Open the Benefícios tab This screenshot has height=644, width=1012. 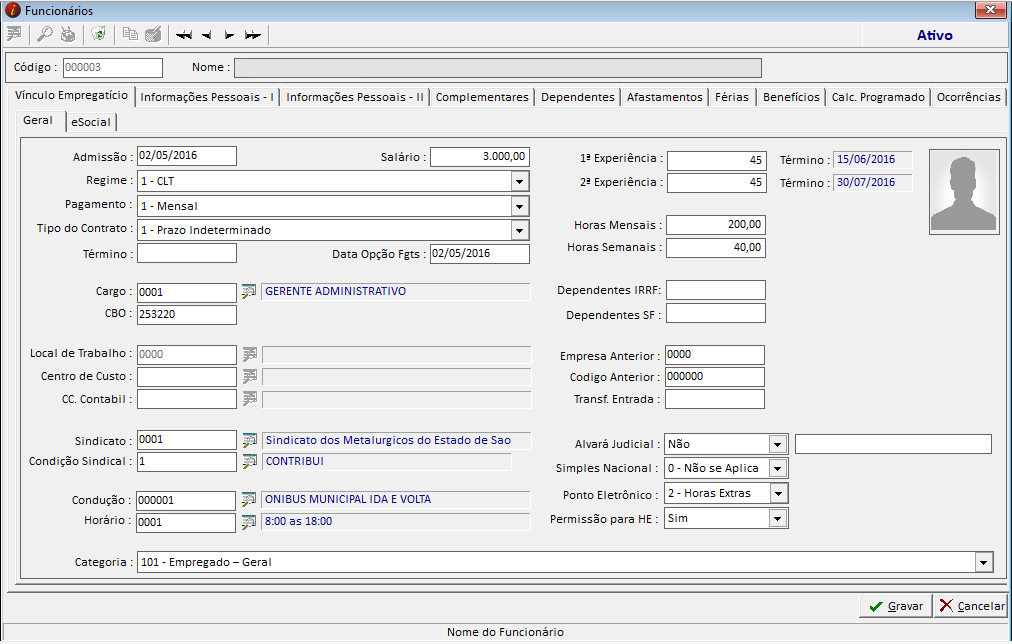pos(791,97)
